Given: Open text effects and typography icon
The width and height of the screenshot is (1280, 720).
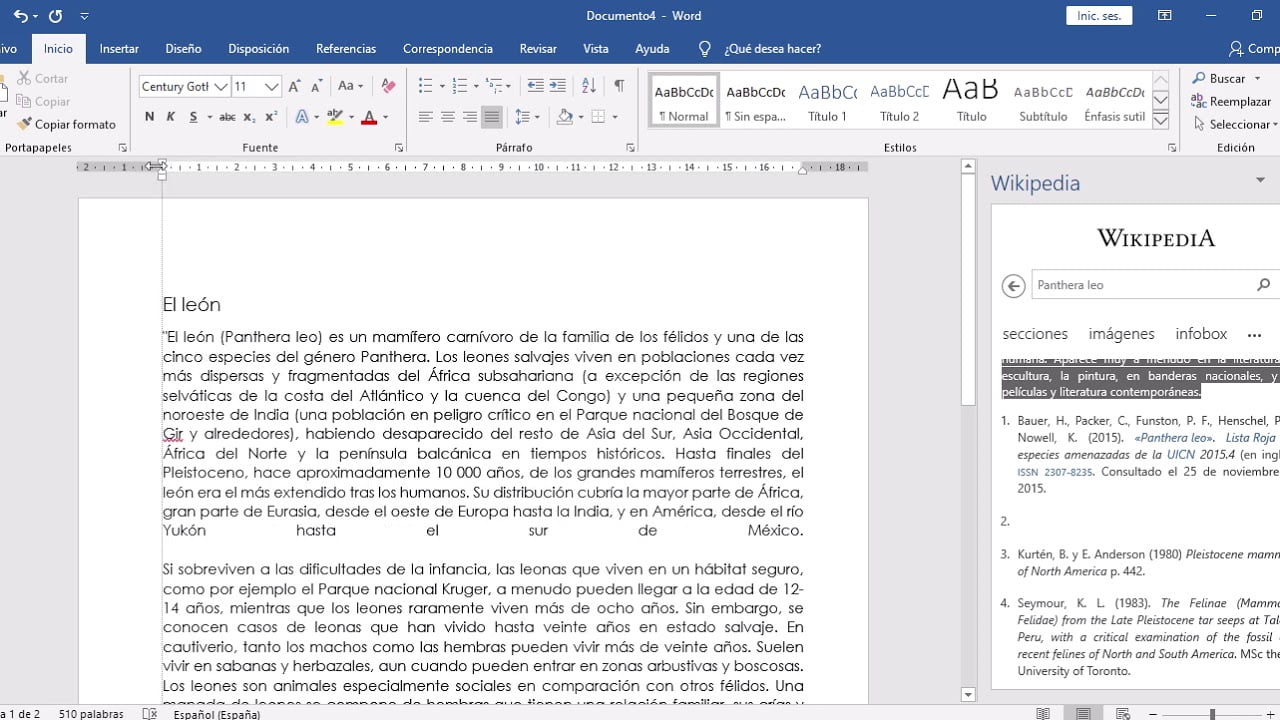Looking at the screenshot, I should [x=301, y=118].
